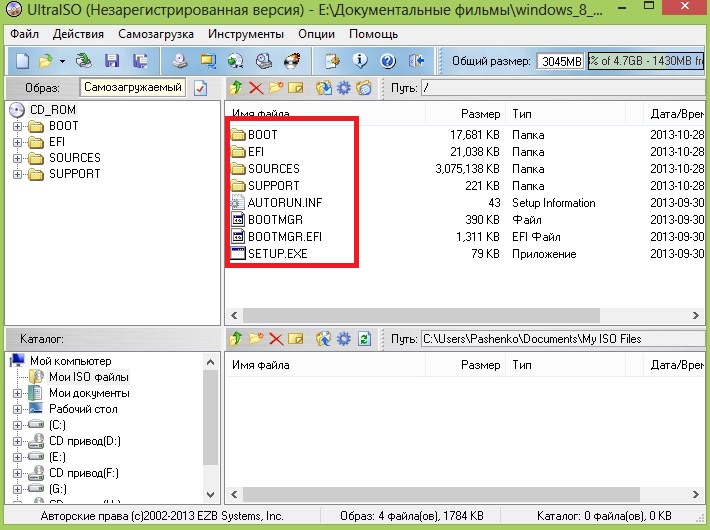Open the dropdown arrow next to Open icon
The image size is (710, 530).
(62, 61)
